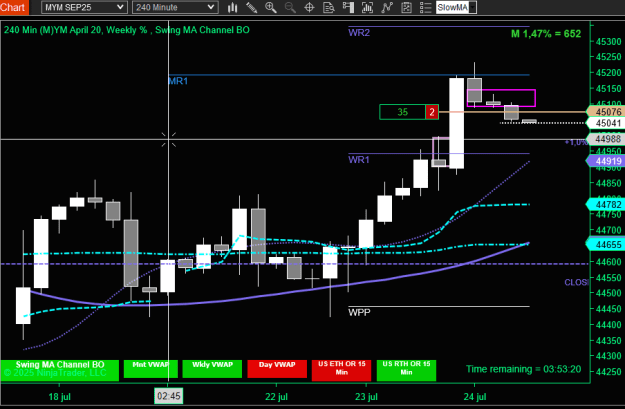Open the chart trader panel icon
This screenshot has width=625, height=409.
point(348,7)
